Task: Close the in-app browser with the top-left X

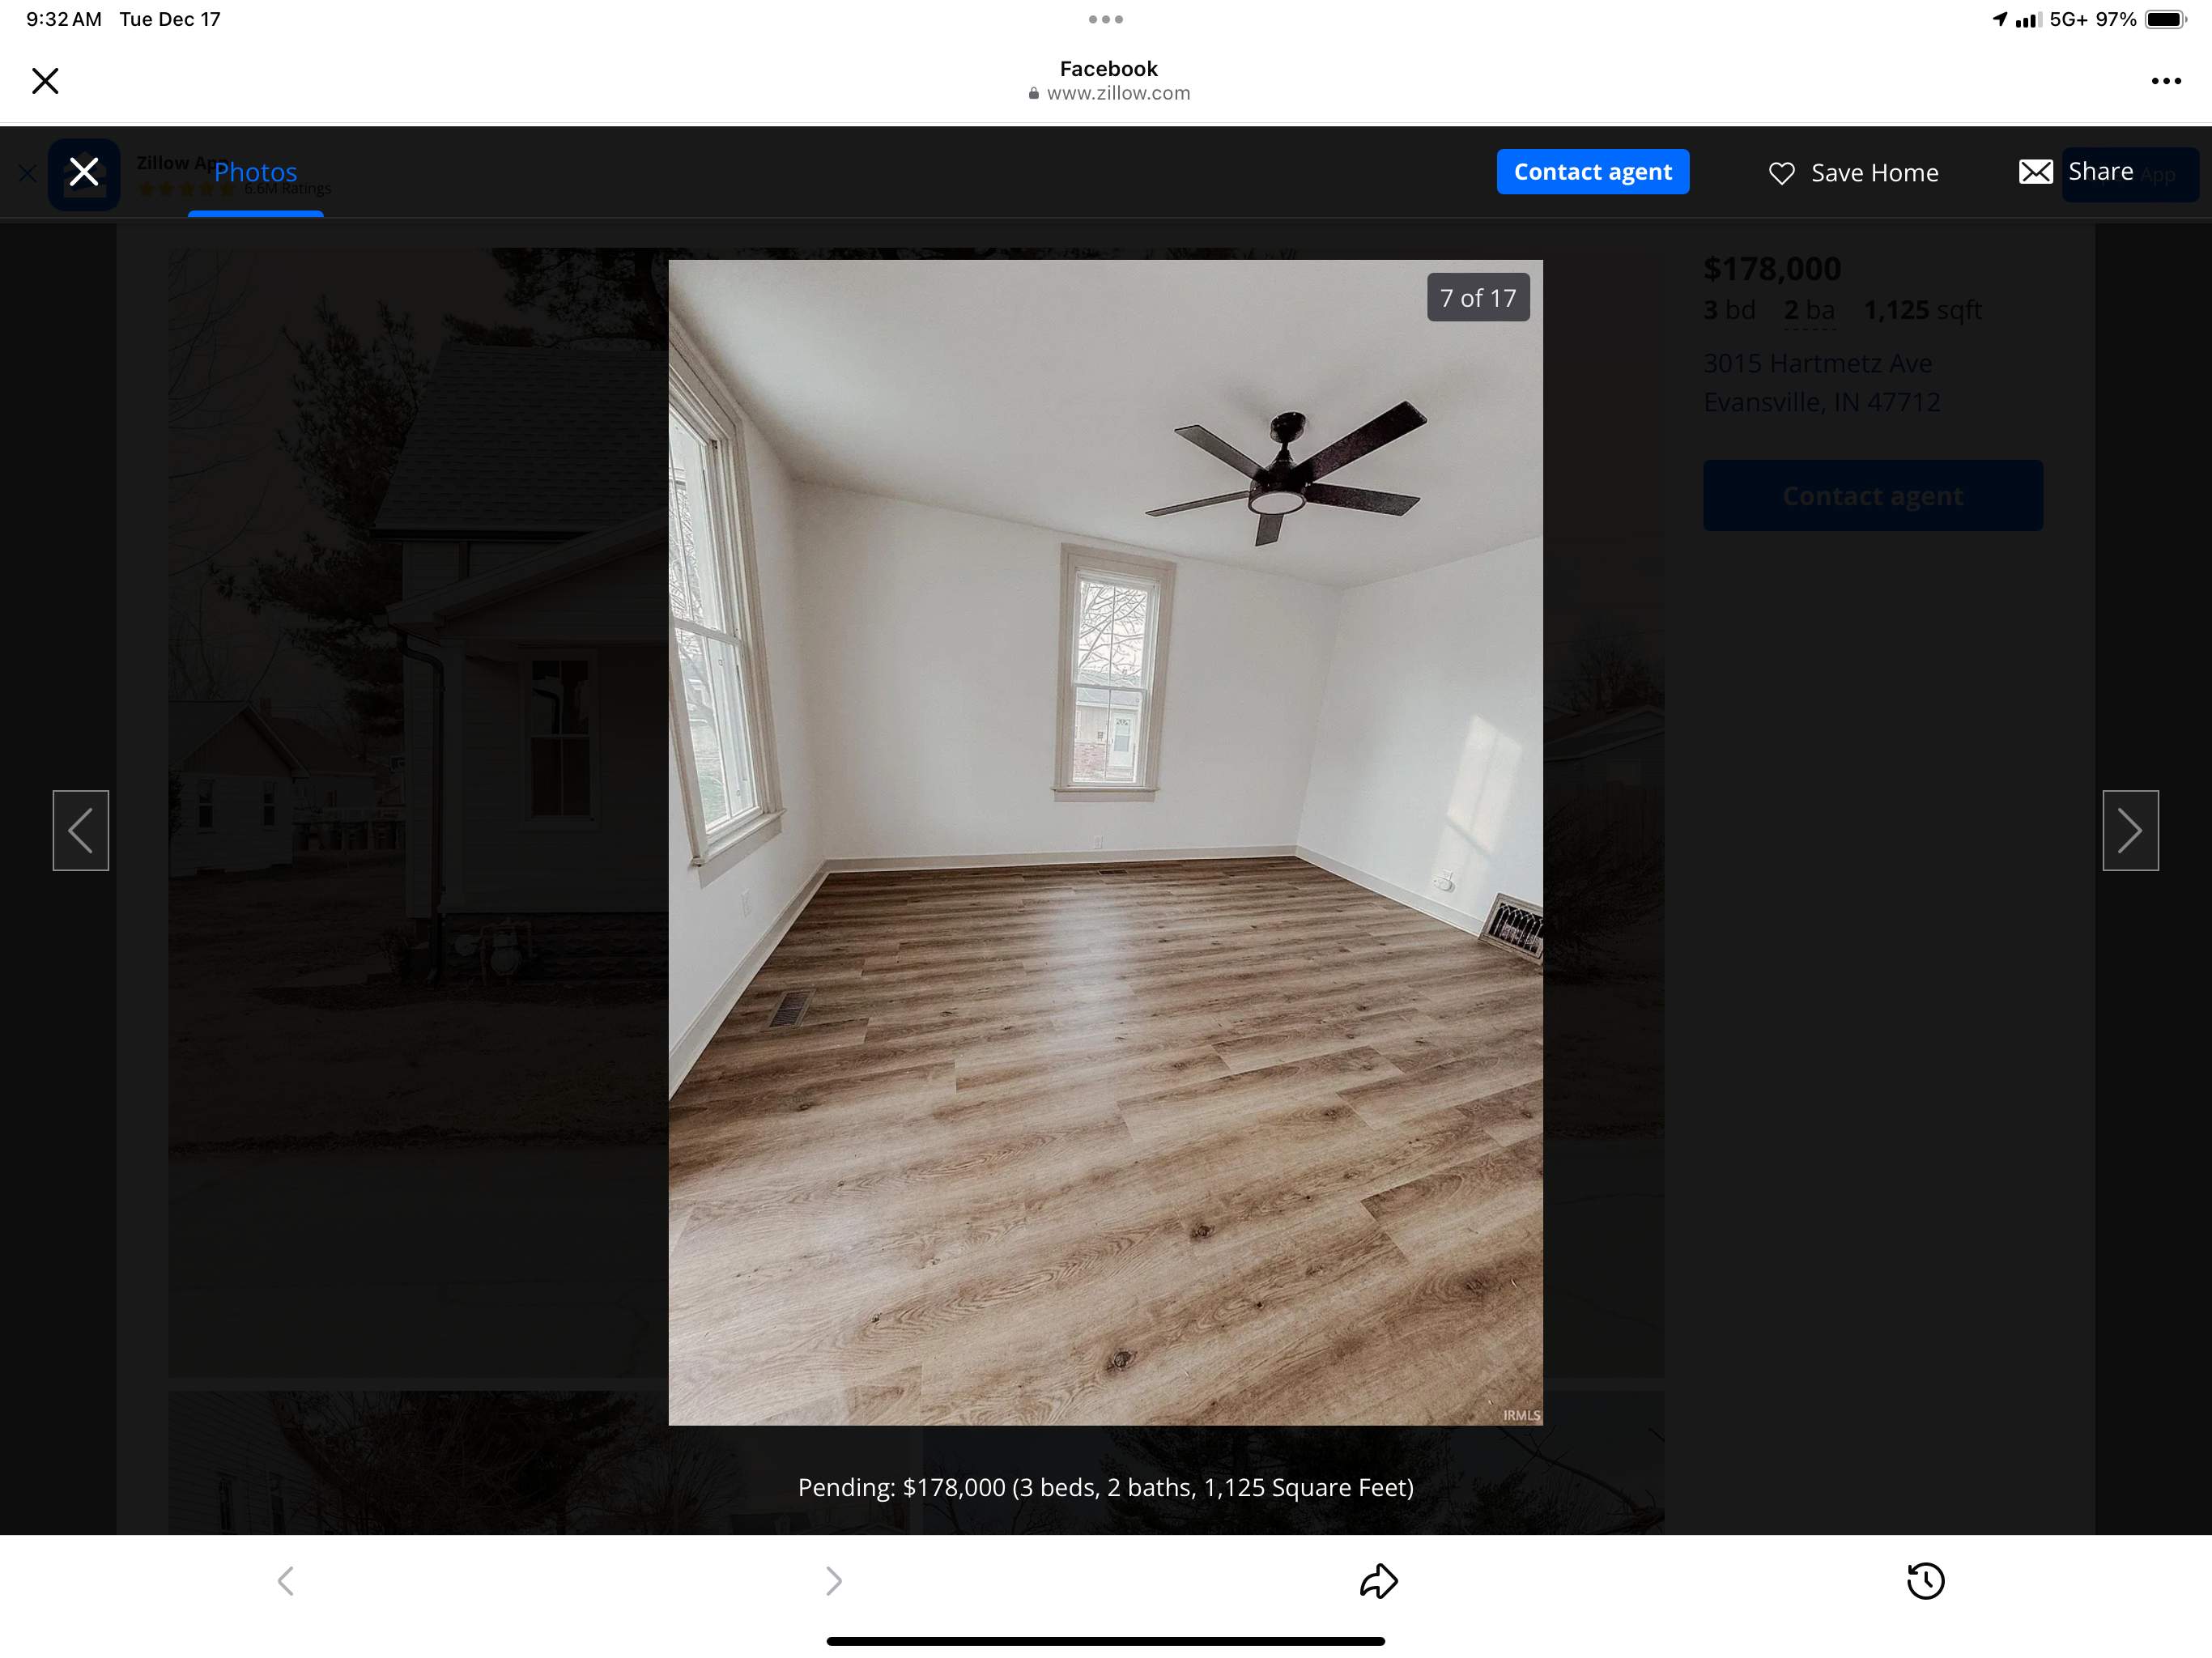Action: click(45, 81)
